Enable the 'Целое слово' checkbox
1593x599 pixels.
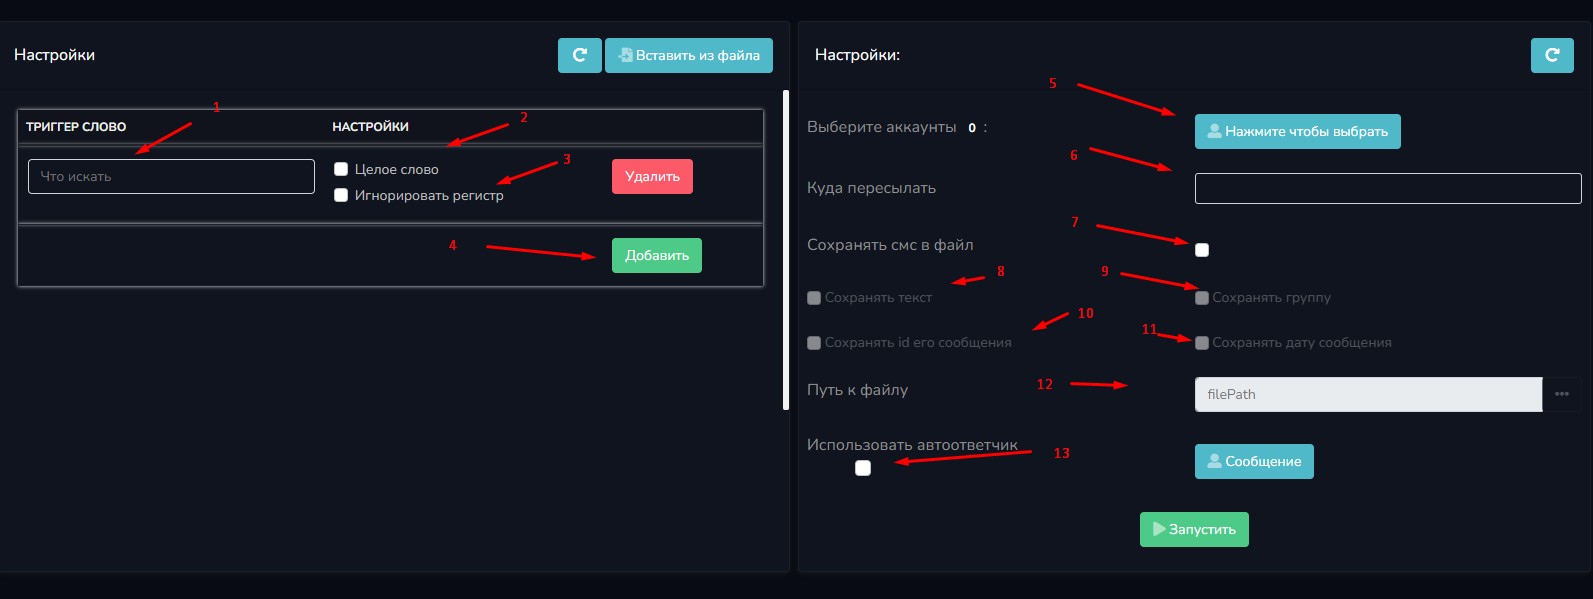click(341, 169)
